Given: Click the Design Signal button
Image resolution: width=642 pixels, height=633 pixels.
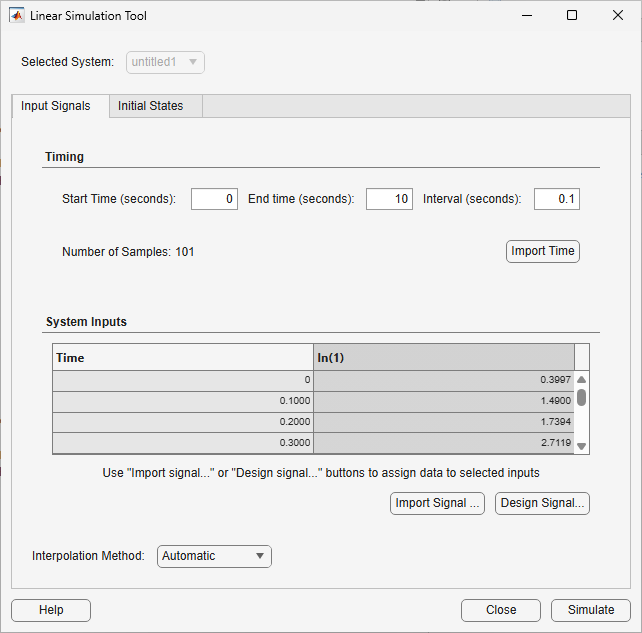Looking at the screenshot, I should pos(542,503).
